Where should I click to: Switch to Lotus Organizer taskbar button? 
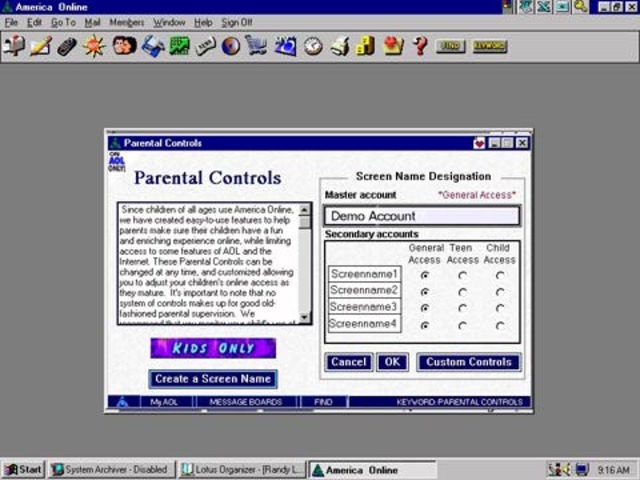click(242, 469)
